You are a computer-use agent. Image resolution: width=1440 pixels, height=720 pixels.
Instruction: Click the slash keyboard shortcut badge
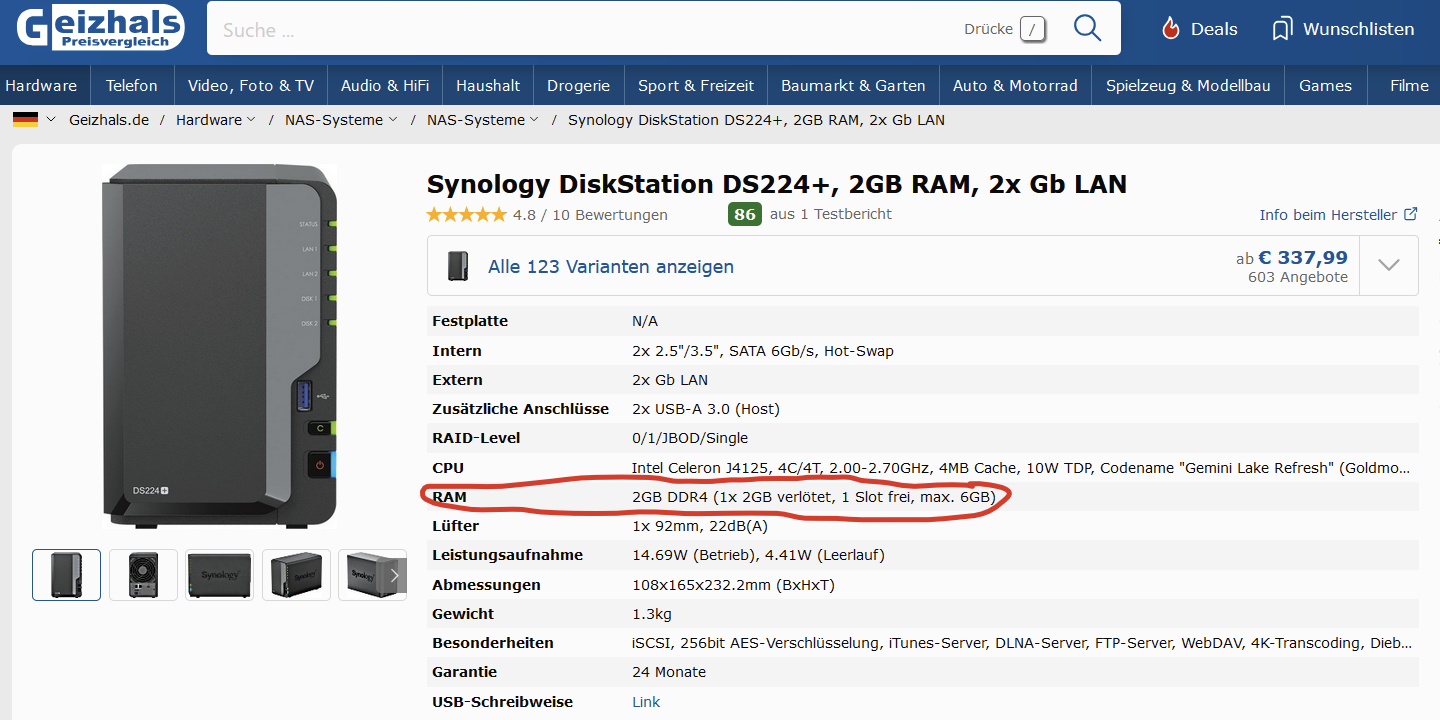[1033, 29]
